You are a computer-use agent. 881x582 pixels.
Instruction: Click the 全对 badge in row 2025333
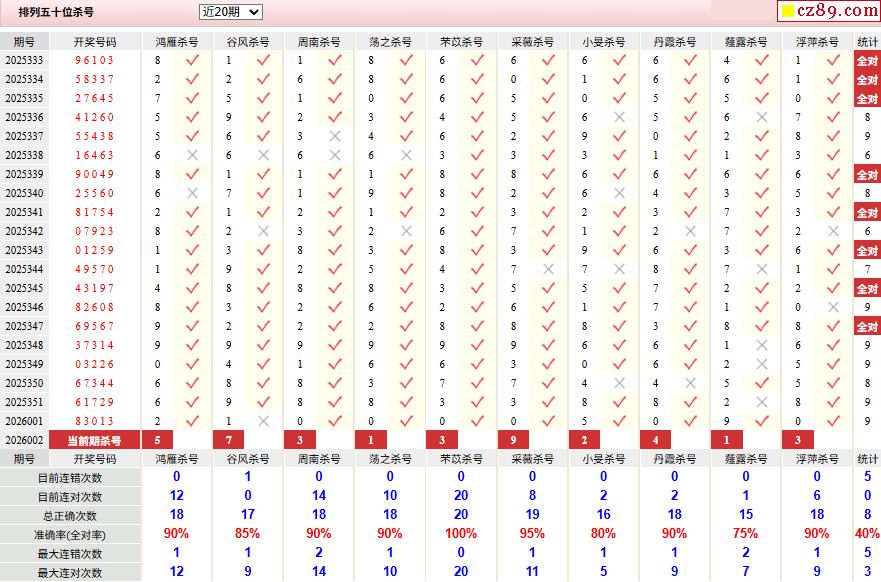pos(867,60)
